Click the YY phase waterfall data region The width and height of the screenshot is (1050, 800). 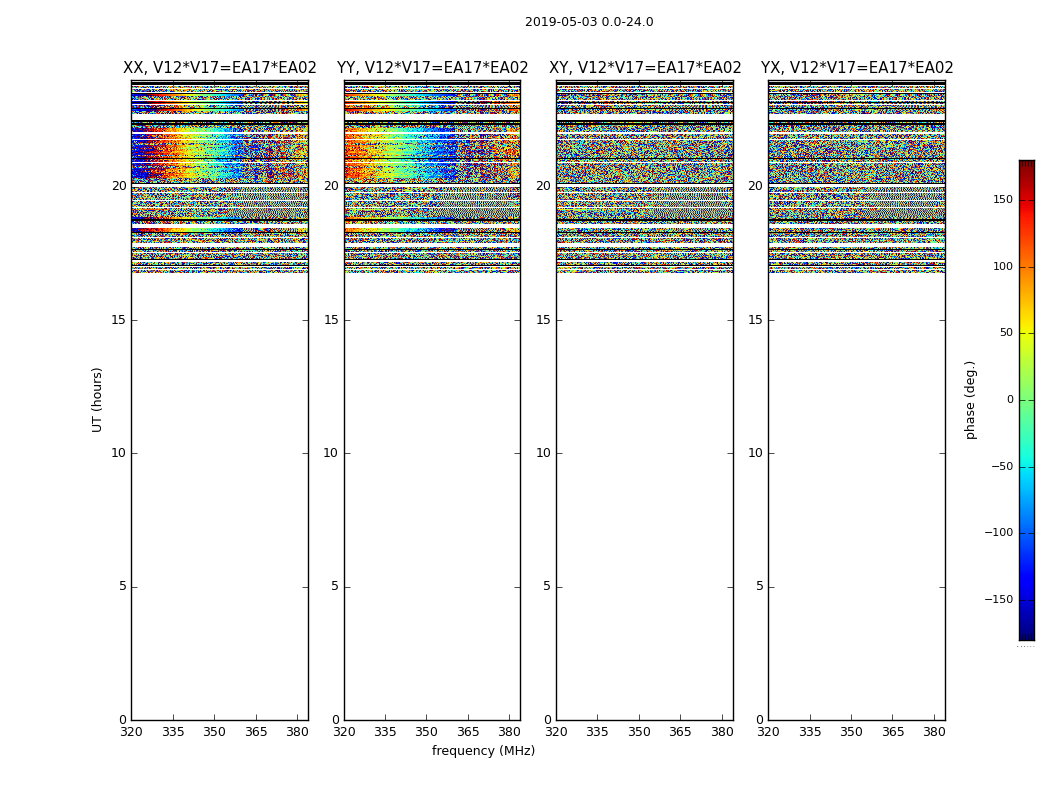[x=433, y=177]
